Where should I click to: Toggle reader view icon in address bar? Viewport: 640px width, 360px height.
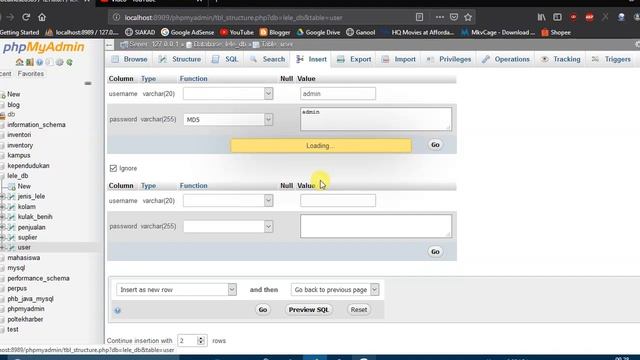[419, 17]
